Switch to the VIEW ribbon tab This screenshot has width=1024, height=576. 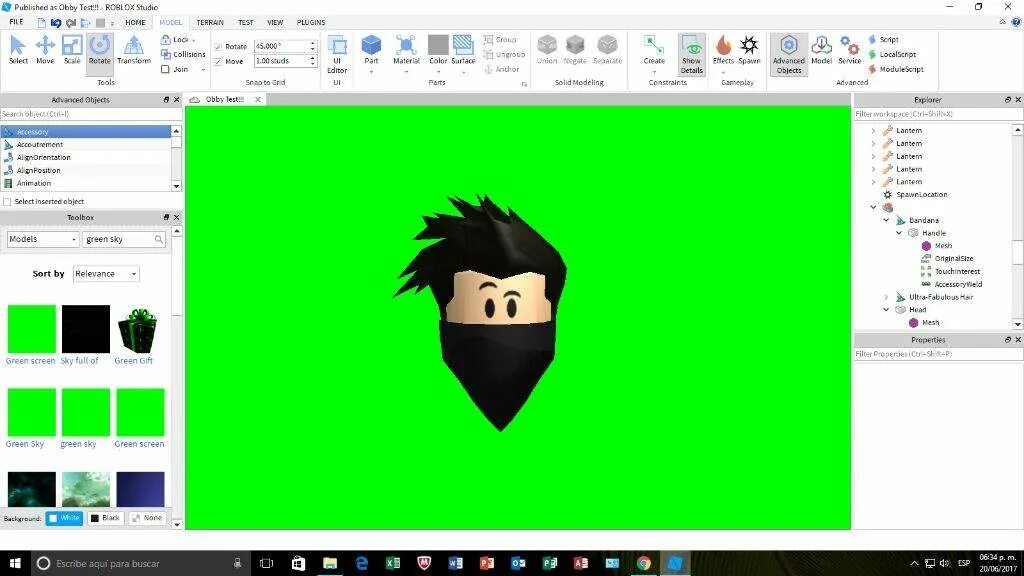pos(275,22)
